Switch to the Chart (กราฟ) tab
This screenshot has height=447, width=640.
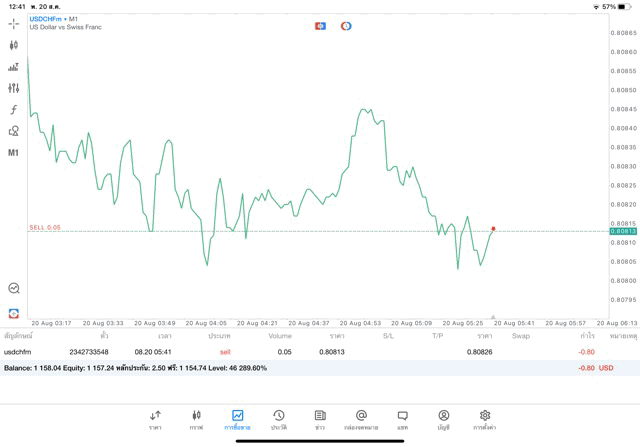[196, 420]
